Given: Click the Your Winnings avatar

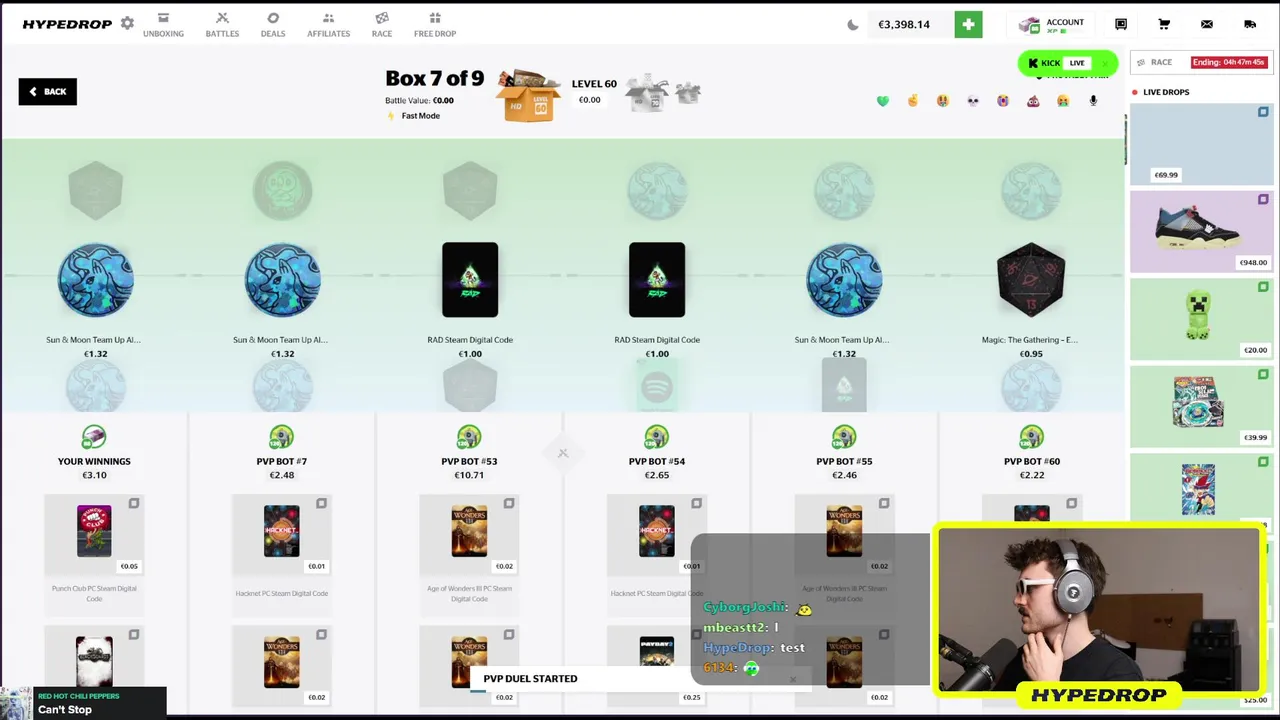Looking at the screenshot, I should (94, 437).
